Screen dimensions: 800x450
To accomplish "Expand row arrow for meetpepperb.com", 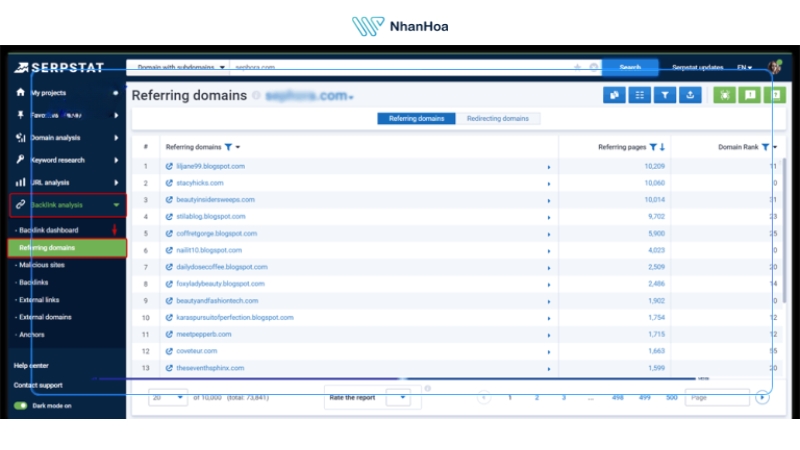I will [x=549, y=336].
